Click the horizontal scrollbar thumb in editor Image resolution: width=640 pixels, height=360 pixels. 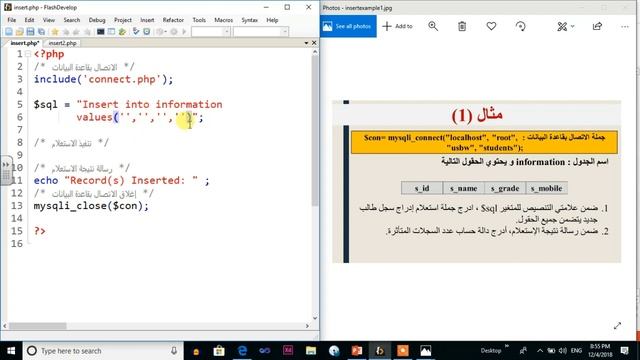pyautogui.click(x=38, y=326)
